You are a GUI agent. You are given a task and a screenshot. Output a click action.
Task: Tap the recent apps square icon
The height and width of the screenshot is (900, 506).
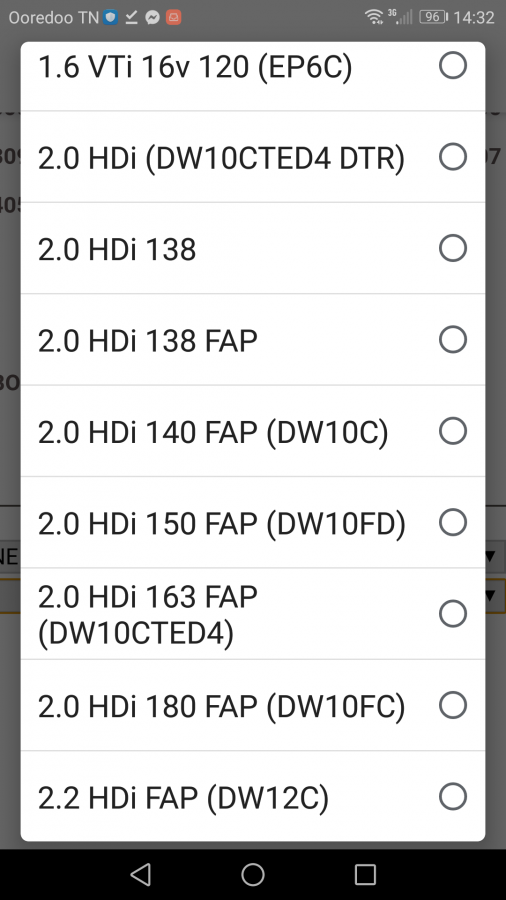(x=365, y=874)
